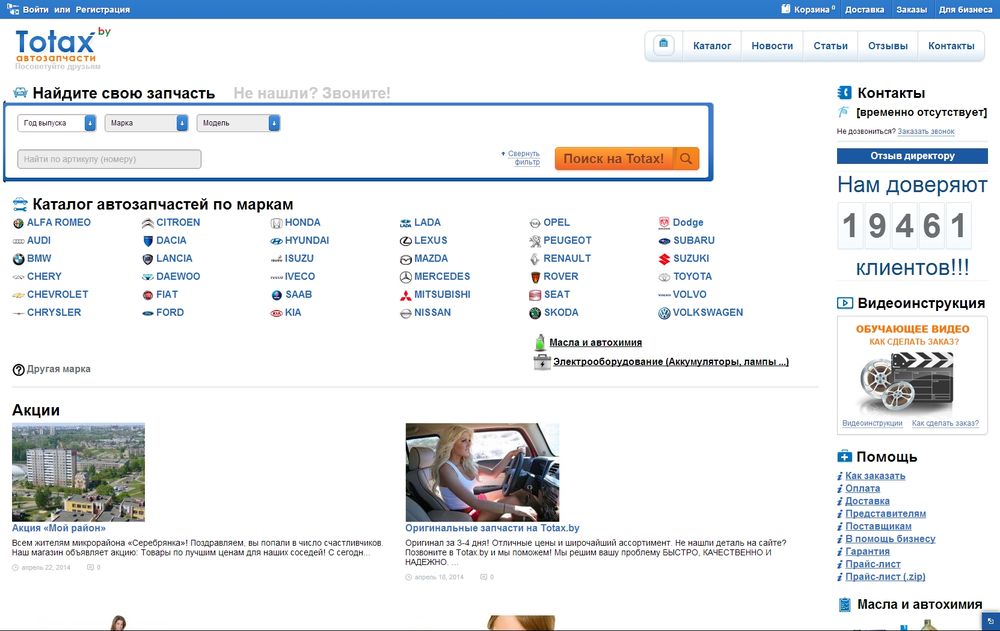Click the Mitsubishi red diamonds icon
1000x631 pixels.
click(x=406, y=295)
